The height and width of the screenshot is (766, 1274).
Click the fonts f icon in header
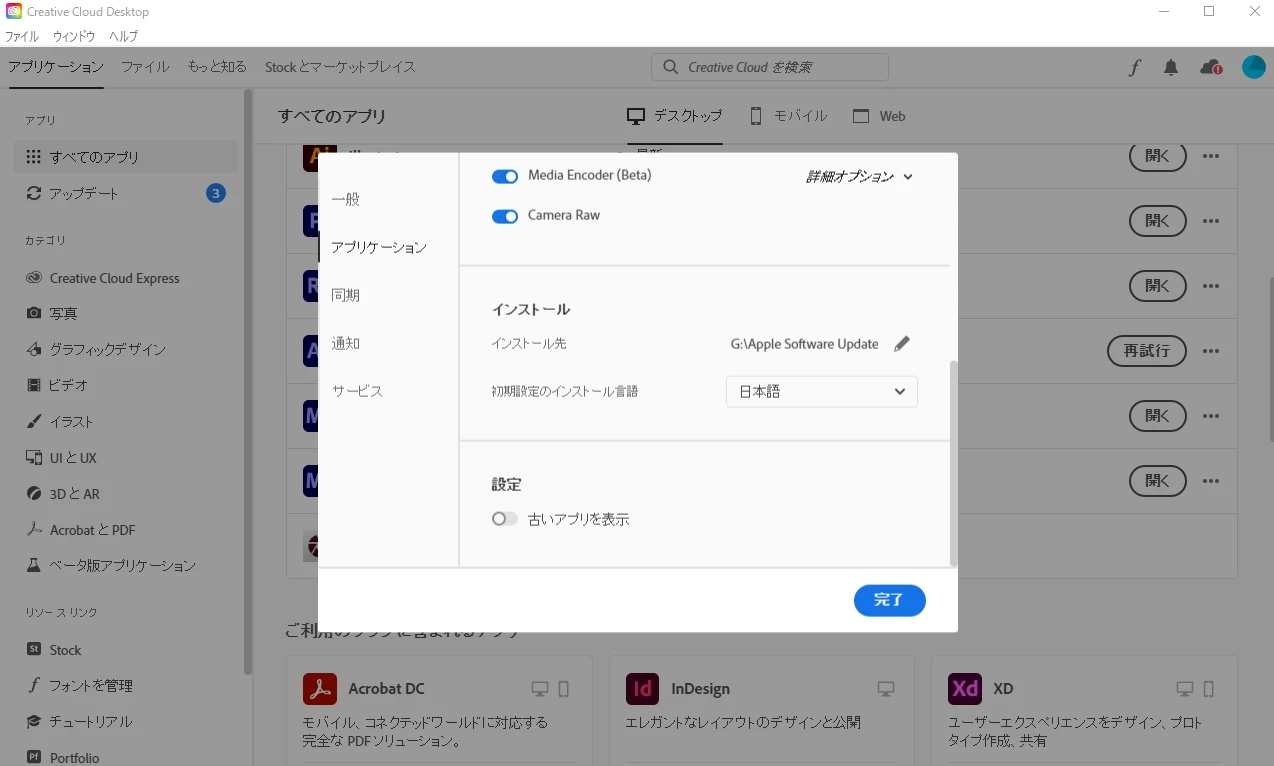pyautogui.click(x=1135, y=67)
